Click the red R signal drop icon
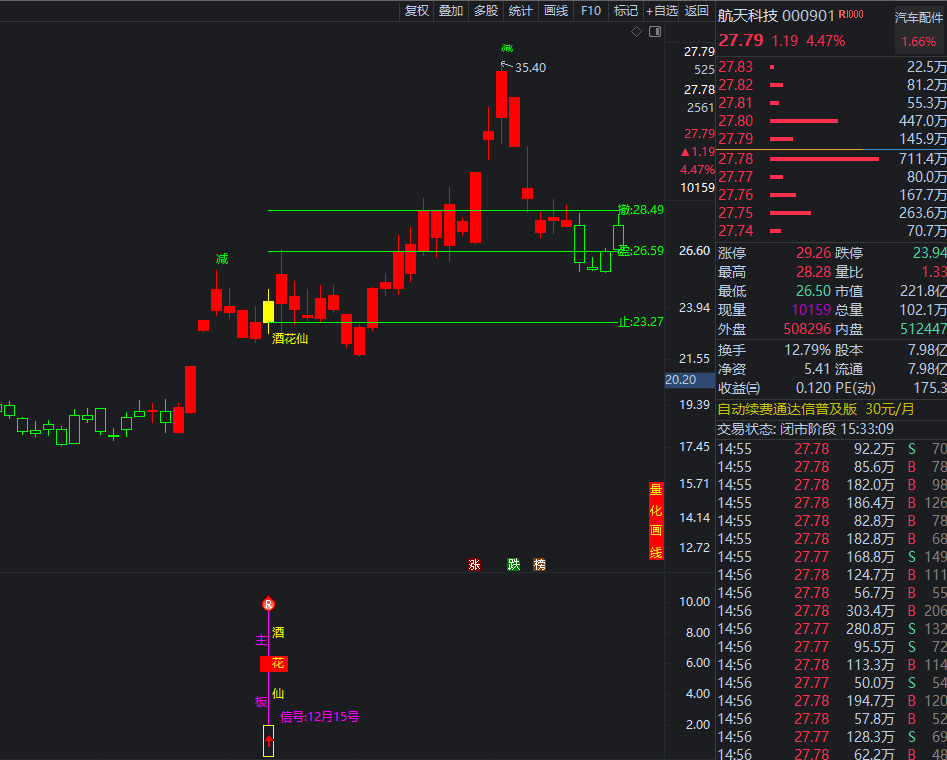 [x=268, y=604]
